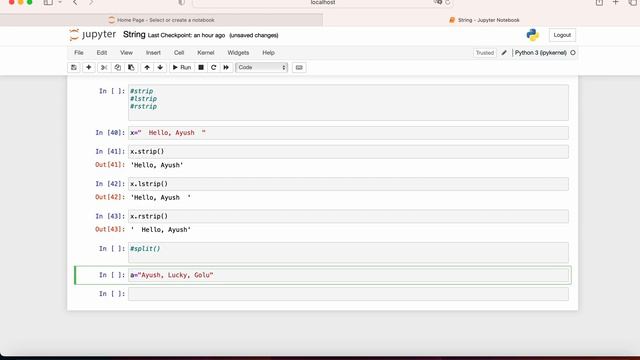Click the Python logo icon
640x360 pixels.
pos(532,35)
